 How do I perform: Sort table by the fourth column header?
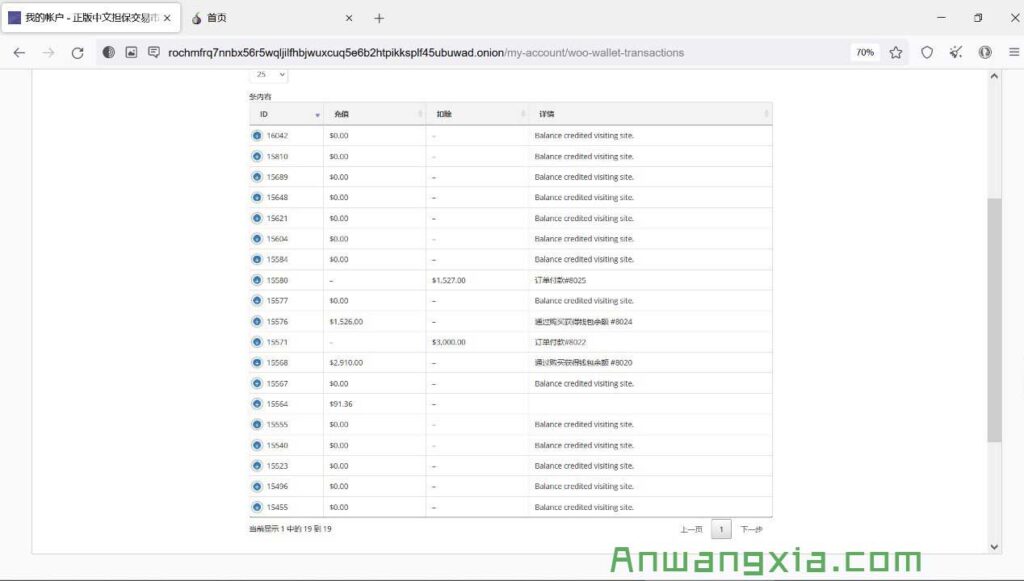click(x=650, y=114)
